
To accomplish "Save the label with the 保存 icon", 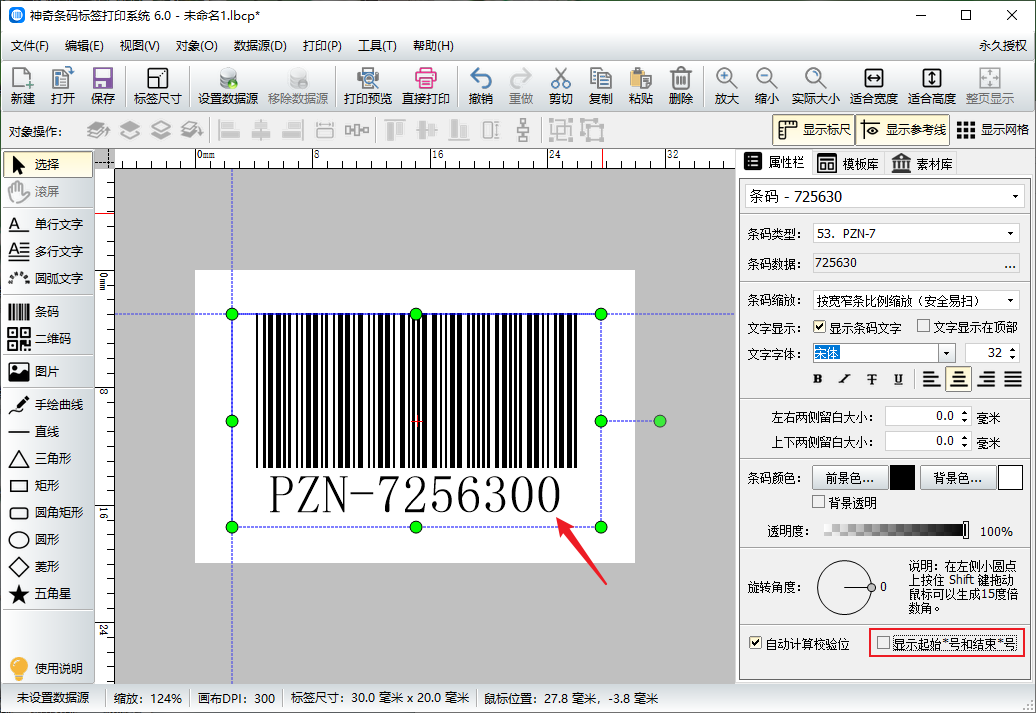I will tap(102, 86).
